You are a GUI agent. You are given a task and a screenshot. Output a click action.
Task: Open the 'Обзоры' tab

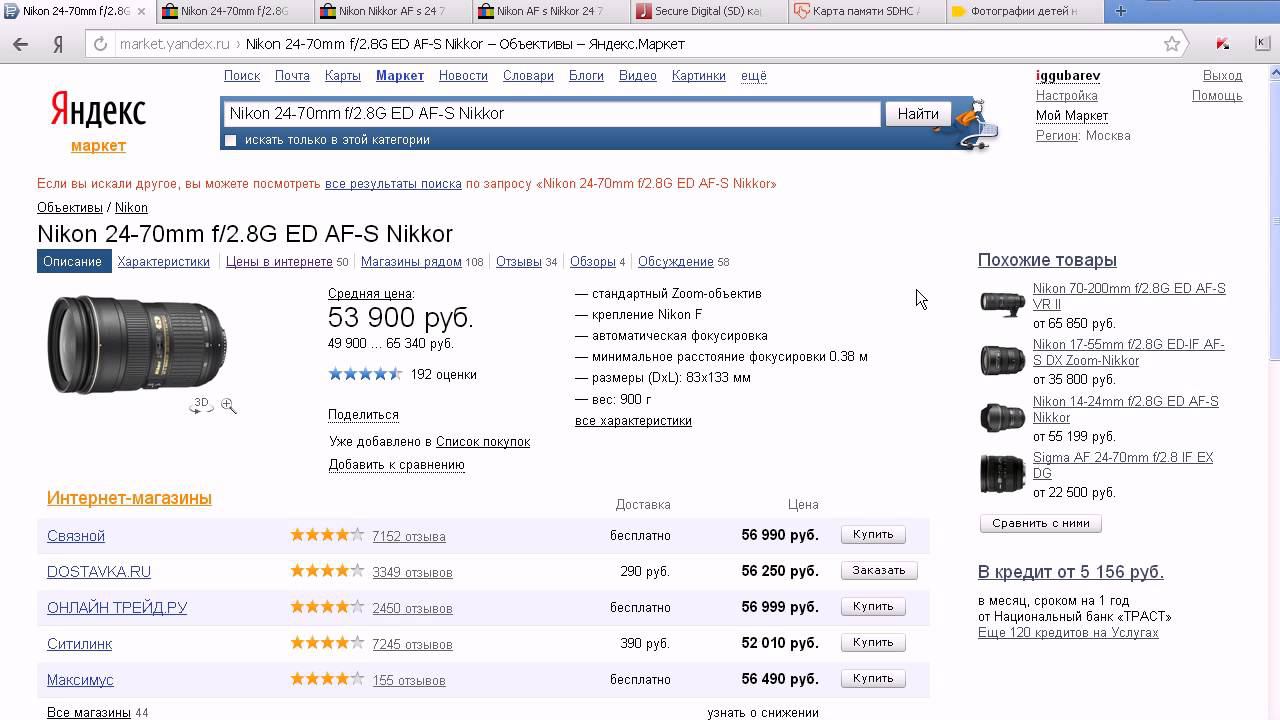pos(593,262)
